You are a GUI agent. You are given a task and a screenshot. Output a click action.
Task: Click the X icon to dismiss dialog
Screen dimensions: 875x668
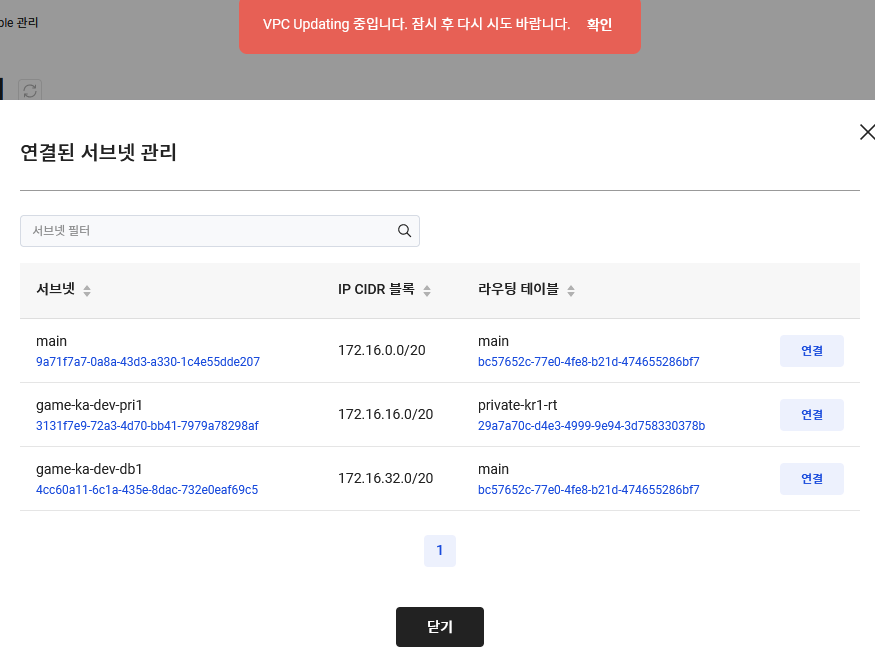click(866, 131)
